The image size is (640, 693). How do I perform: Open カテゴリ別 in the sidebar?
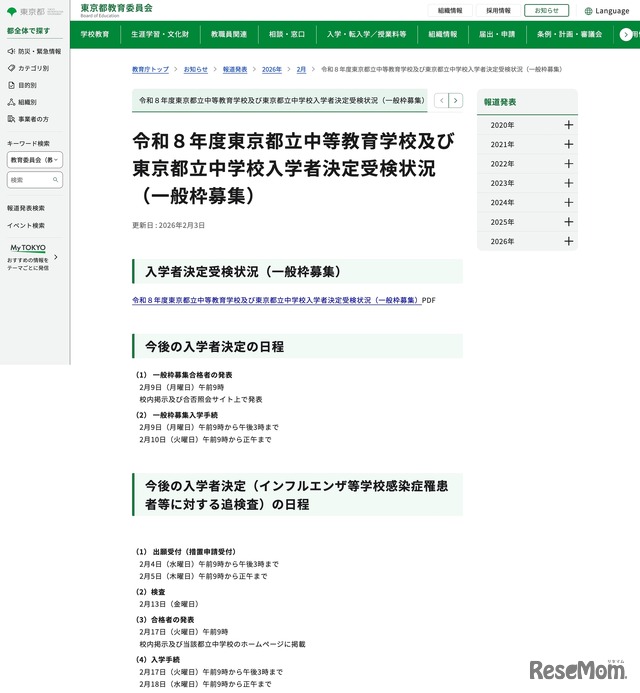tap(28, 68)
